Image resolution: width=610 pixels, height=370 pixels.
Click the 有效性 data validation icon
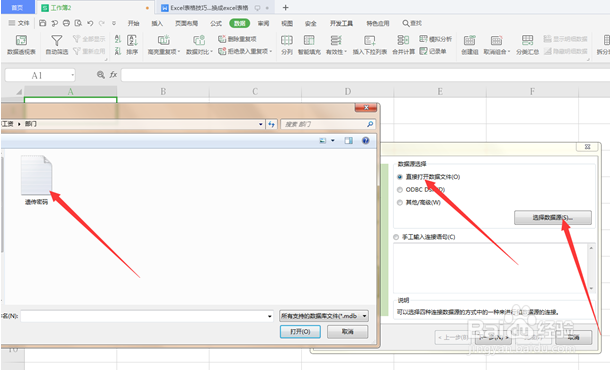pyautogui.click(x=336, y=40)
